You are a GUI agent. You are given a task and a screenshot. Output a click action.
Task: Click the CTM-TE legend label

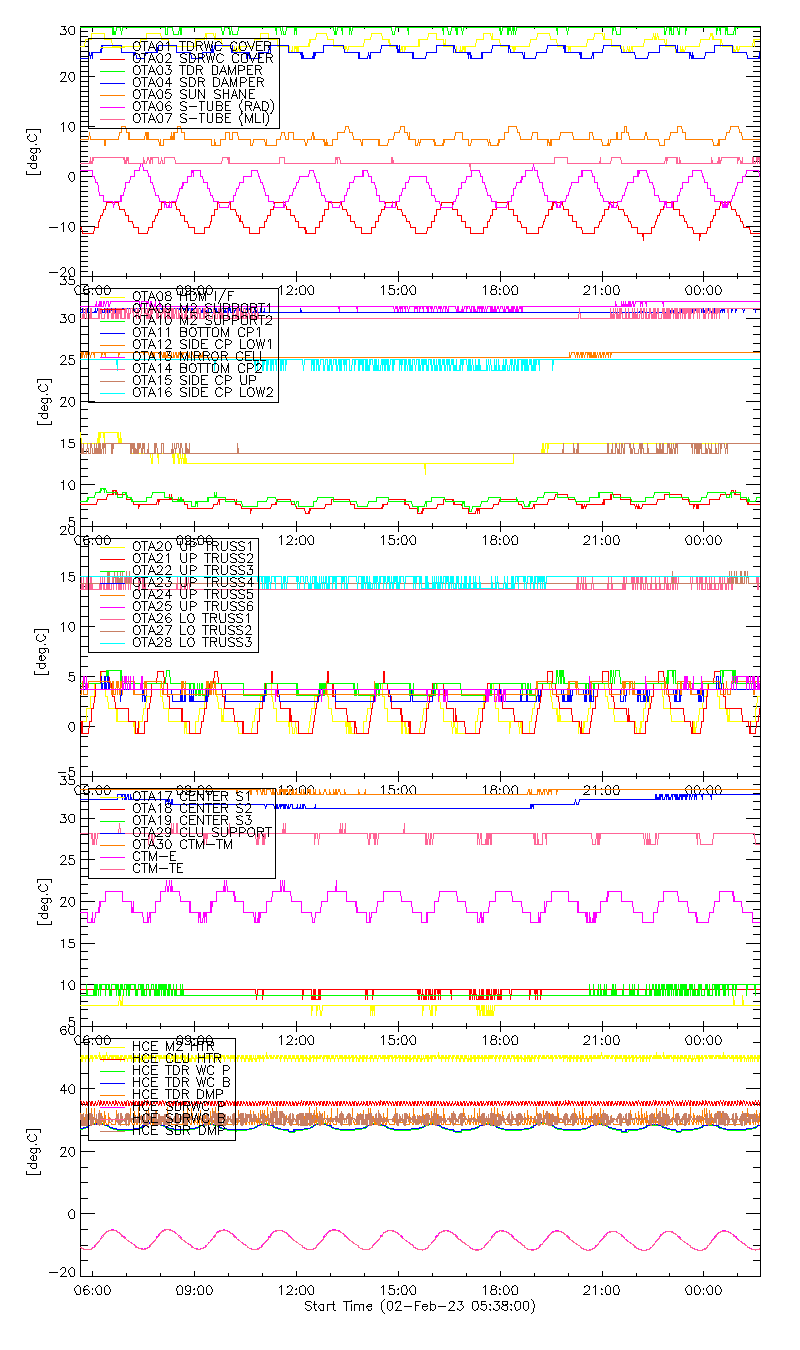[159, 868]
